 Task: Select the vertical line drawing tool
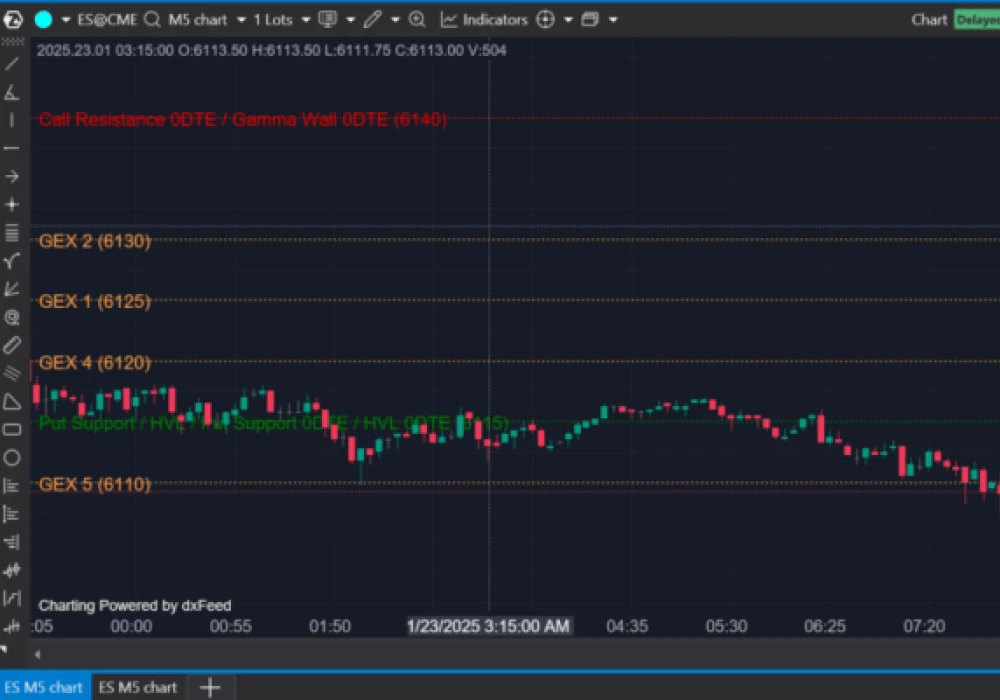click(11, 120)
